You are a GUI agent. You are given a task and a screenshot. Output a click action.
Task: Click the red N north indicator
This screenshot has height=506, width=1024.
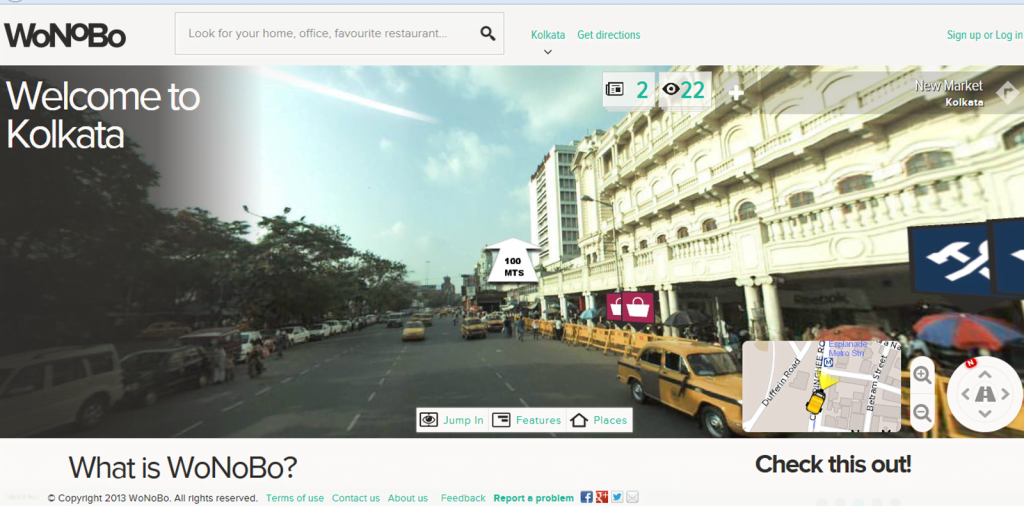[970, 363]
